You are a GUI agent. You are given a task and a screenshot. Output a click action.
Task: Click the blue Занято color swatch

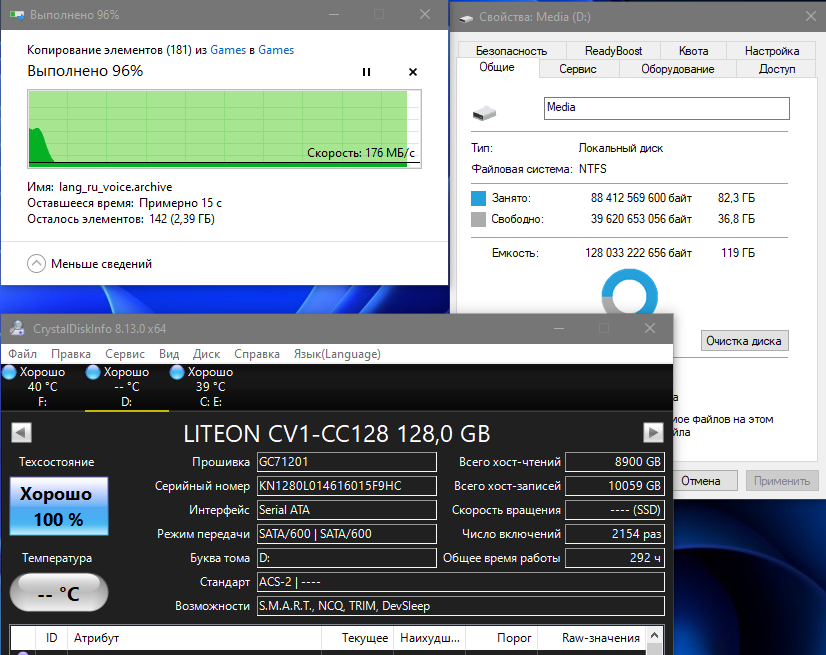click(x=478, y=198)
